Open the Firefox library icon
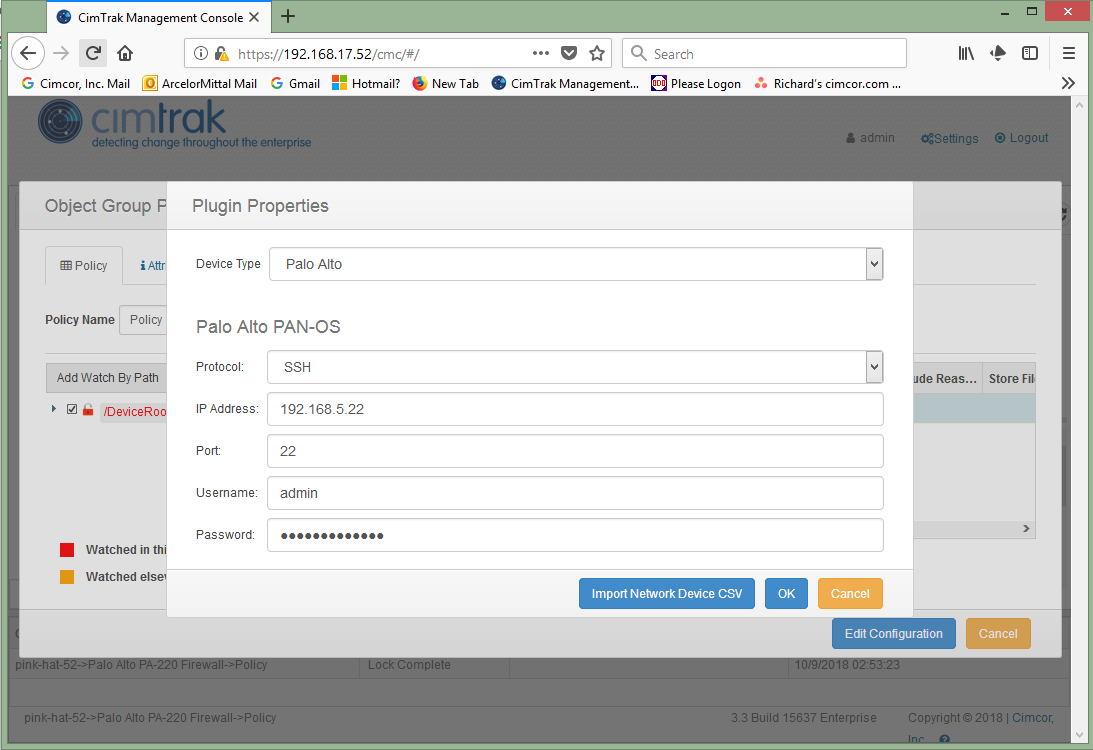 966,53
